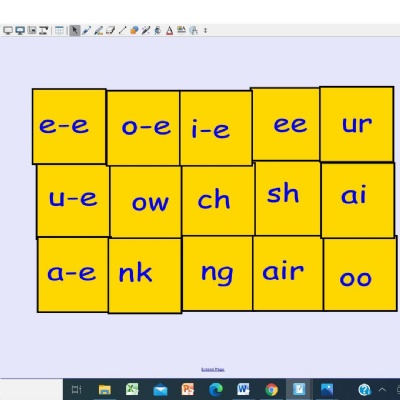The width and height of the screenshot is (400, 400).
Task: Select the yellow 'ch' card
Action: pos(218,201)
